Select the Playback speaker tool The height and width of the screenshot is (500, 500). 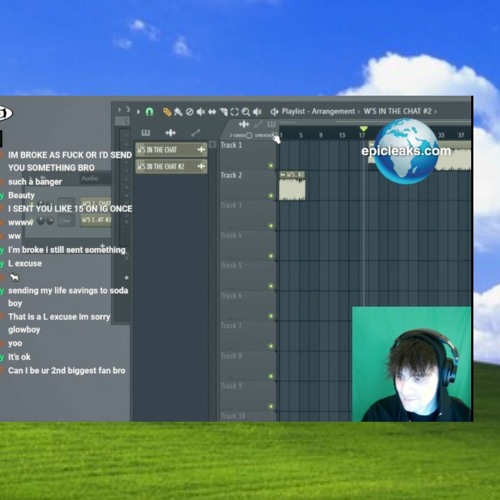[257, 112]
